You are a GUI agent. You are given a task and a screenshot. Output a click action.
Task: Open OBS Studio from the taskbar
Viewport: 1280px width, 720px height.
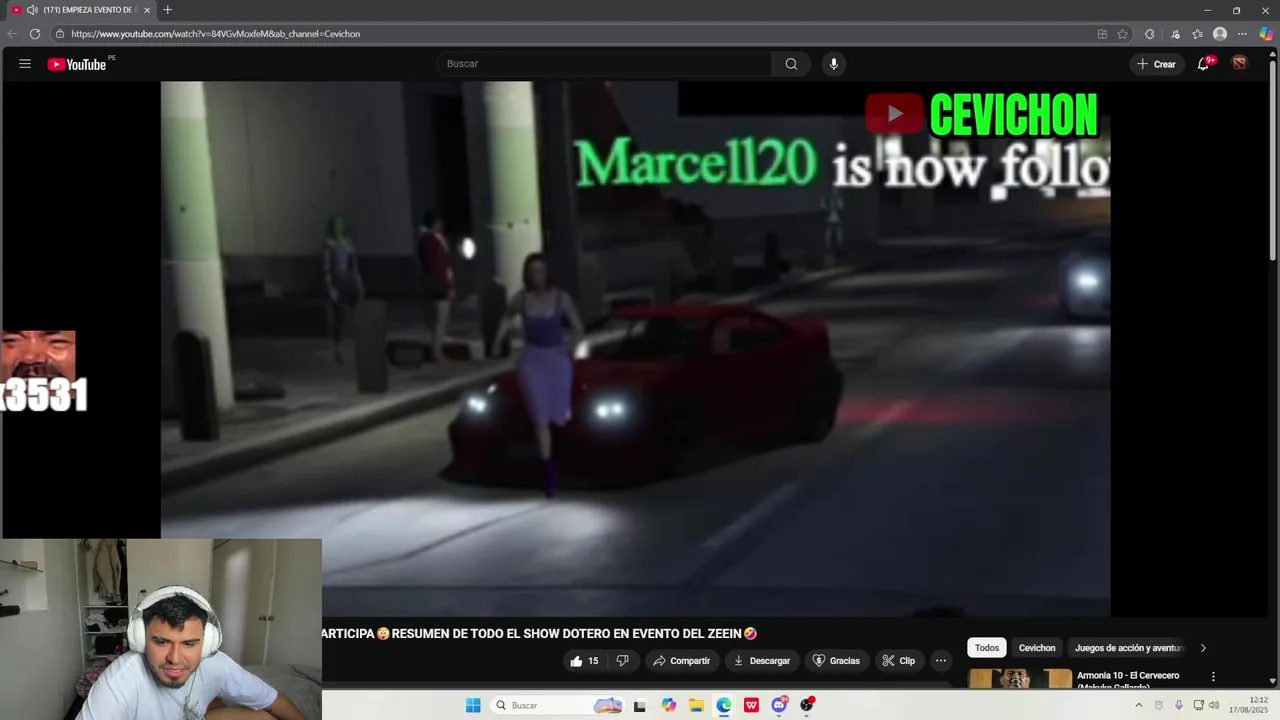(807, 705)
